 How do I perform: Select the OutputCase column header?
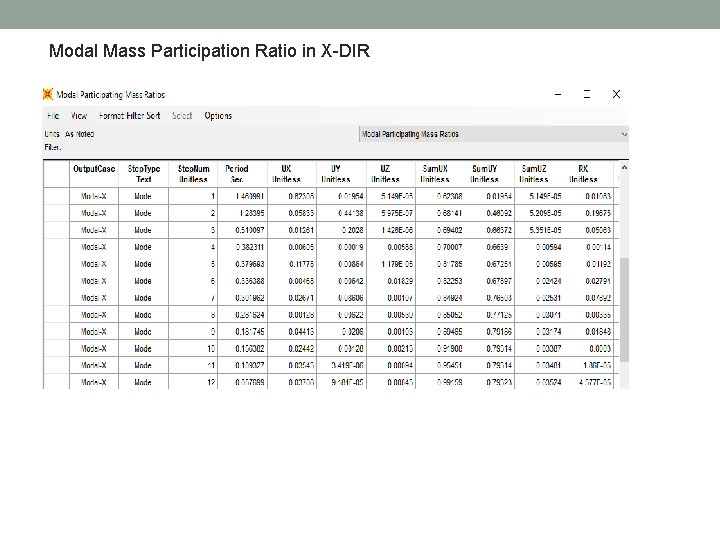tap(94, 174)
